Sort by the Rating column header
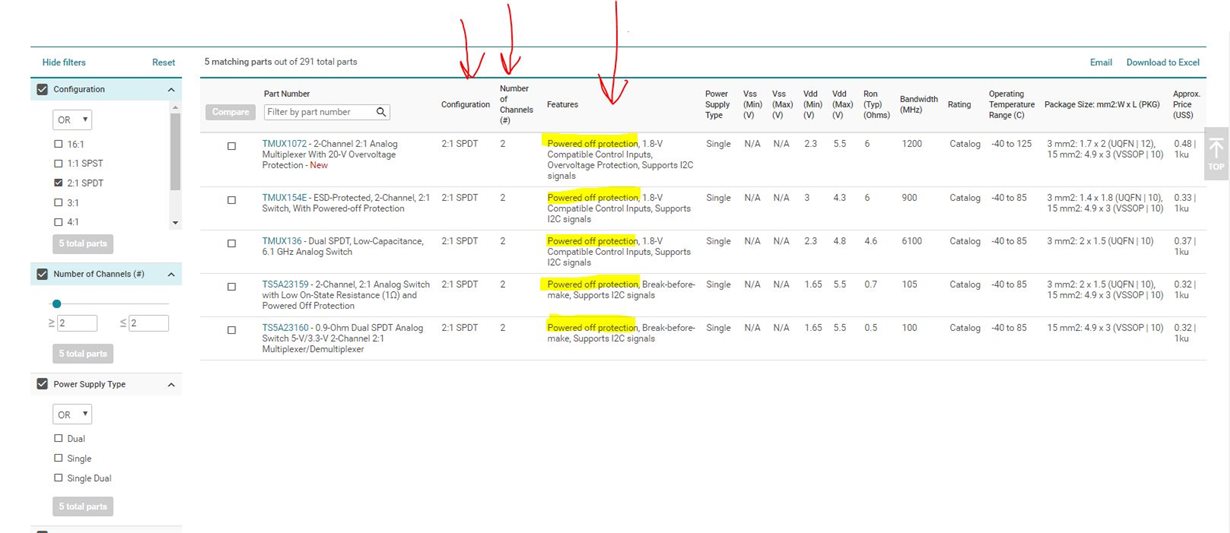This screenshot has height=533, width=1230. pos(959,104)
